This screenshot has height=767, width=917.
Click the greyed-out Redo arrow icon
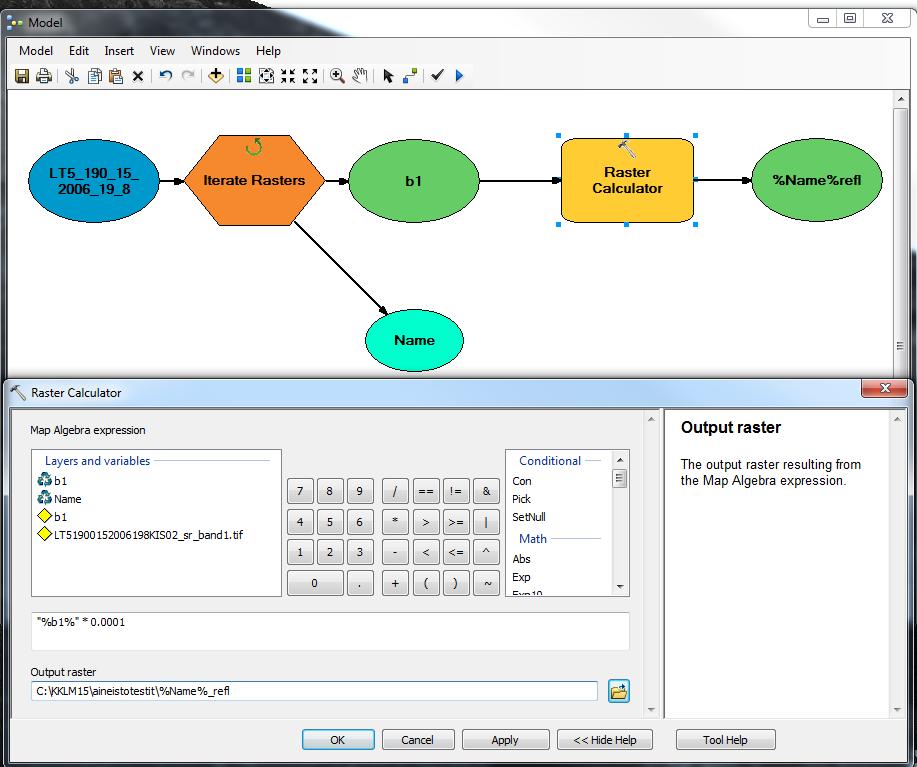188,76
